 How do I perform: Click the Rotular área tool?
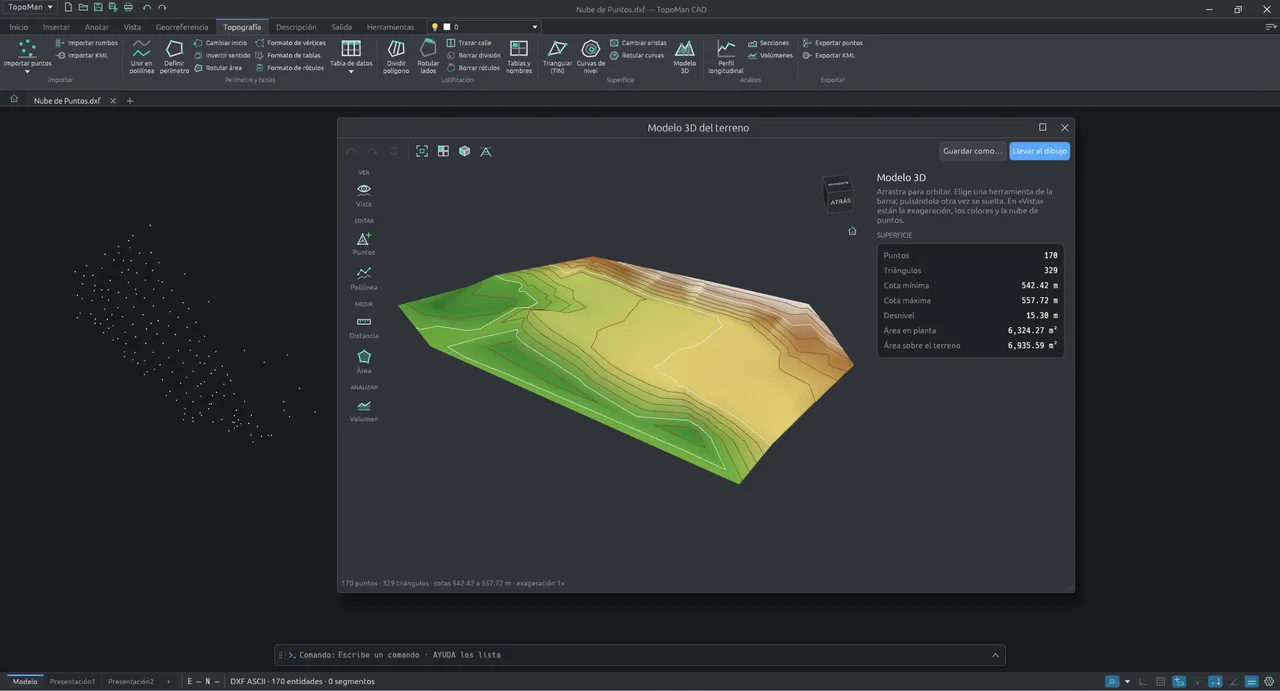coord(218,68)
